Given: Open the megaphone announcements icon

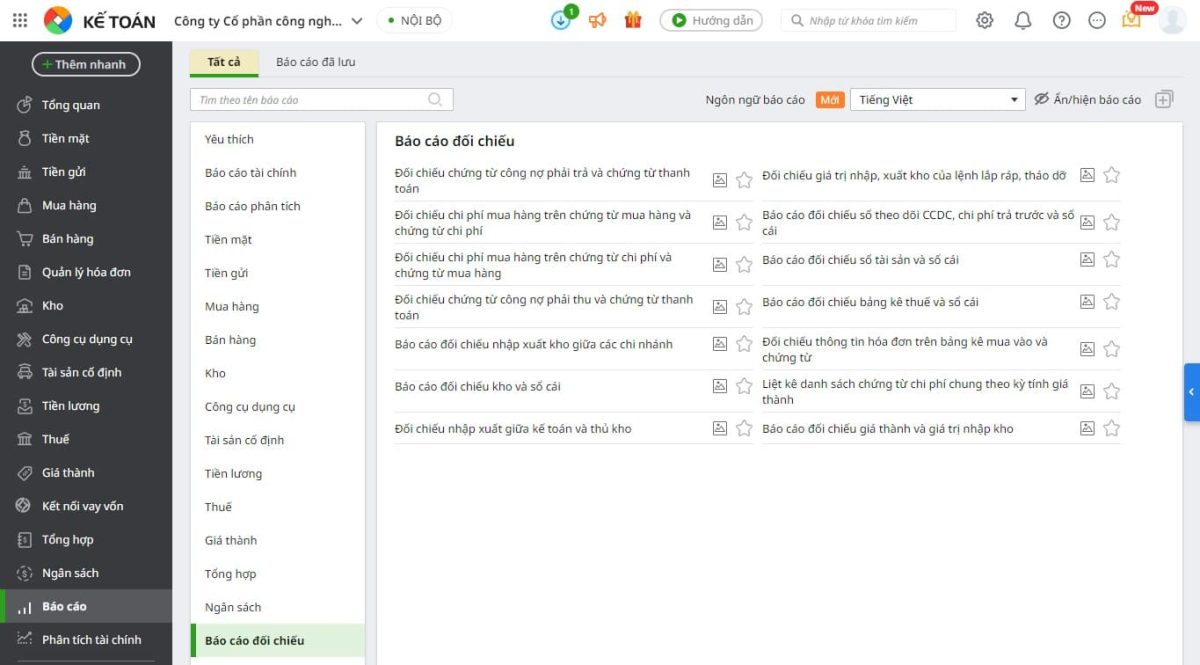Looking at the screenshot, I should click(597, 20).
